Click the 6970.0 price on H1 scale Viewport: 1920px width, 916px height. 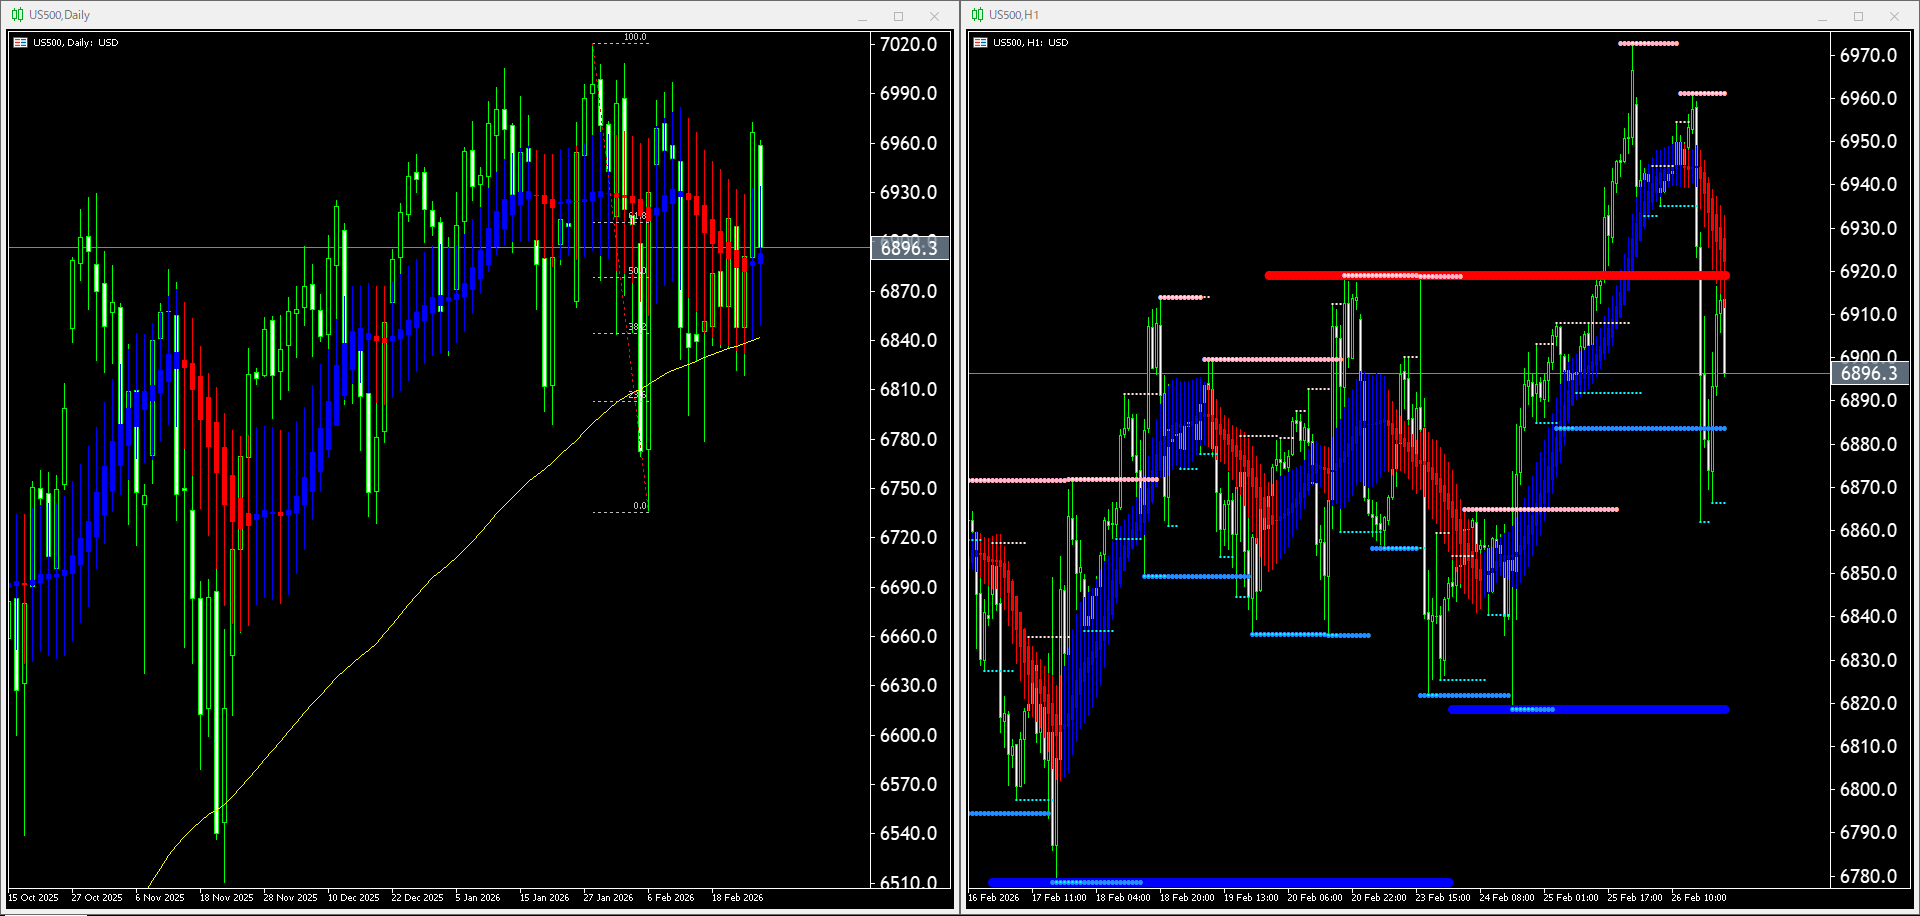pos(1868,55)
